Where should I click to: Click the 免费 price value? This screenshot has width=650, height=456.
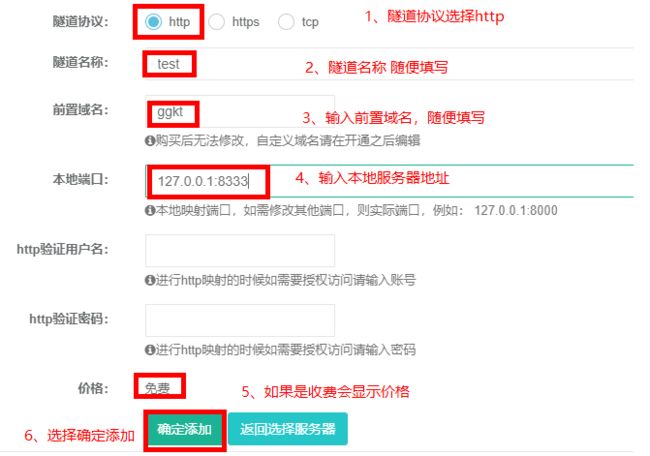pos(158,388)
